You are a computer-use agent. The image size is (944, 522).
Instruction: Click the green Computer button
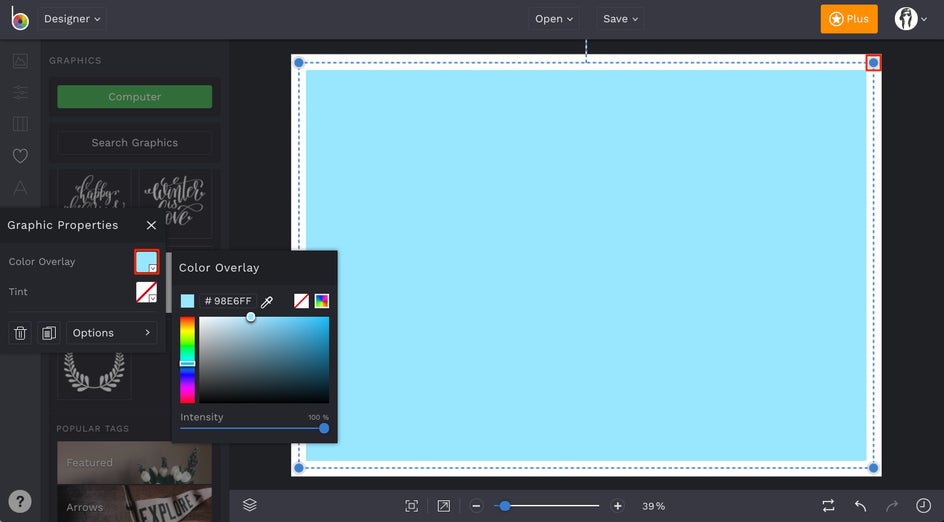[134, 97]
